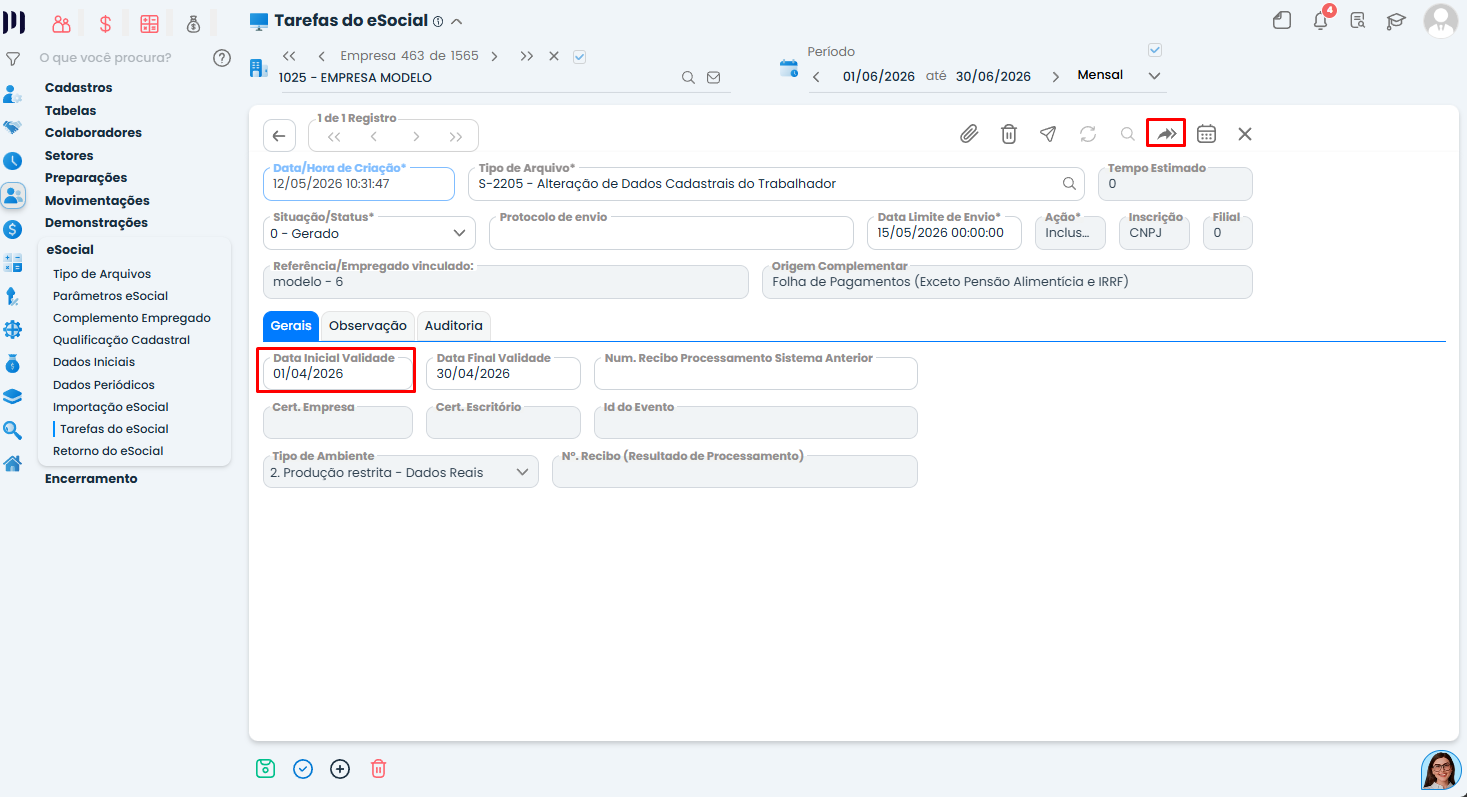Image resolution: width=1467 pixels, height=797 pixels.
Task: Jump to last company with double arrow
Action: [527, 56]
